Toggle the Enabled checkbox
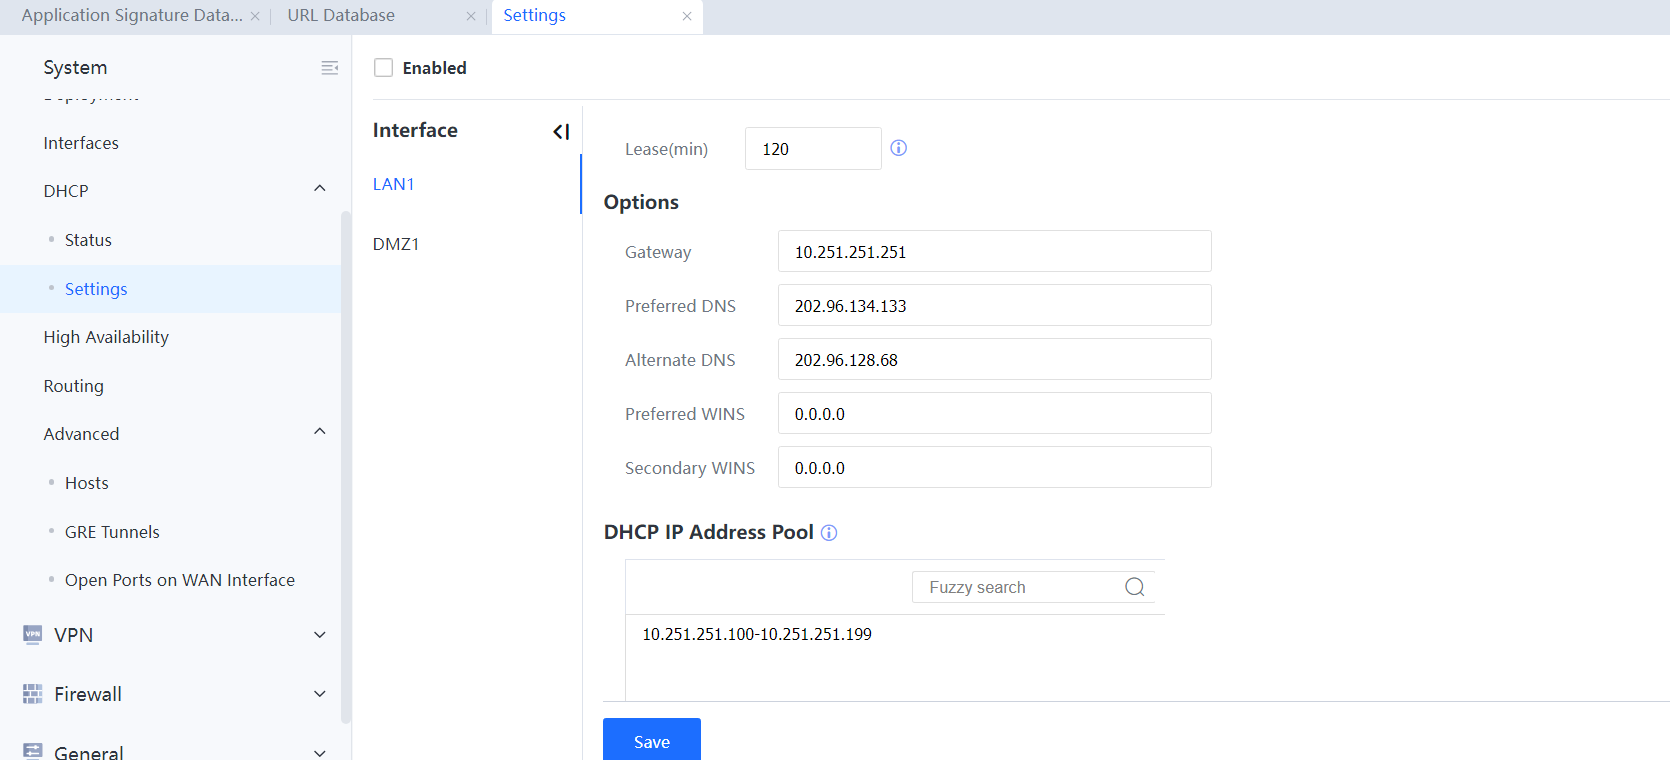Viewport: 1670px width, 760px height. click(x=383, y=68)
